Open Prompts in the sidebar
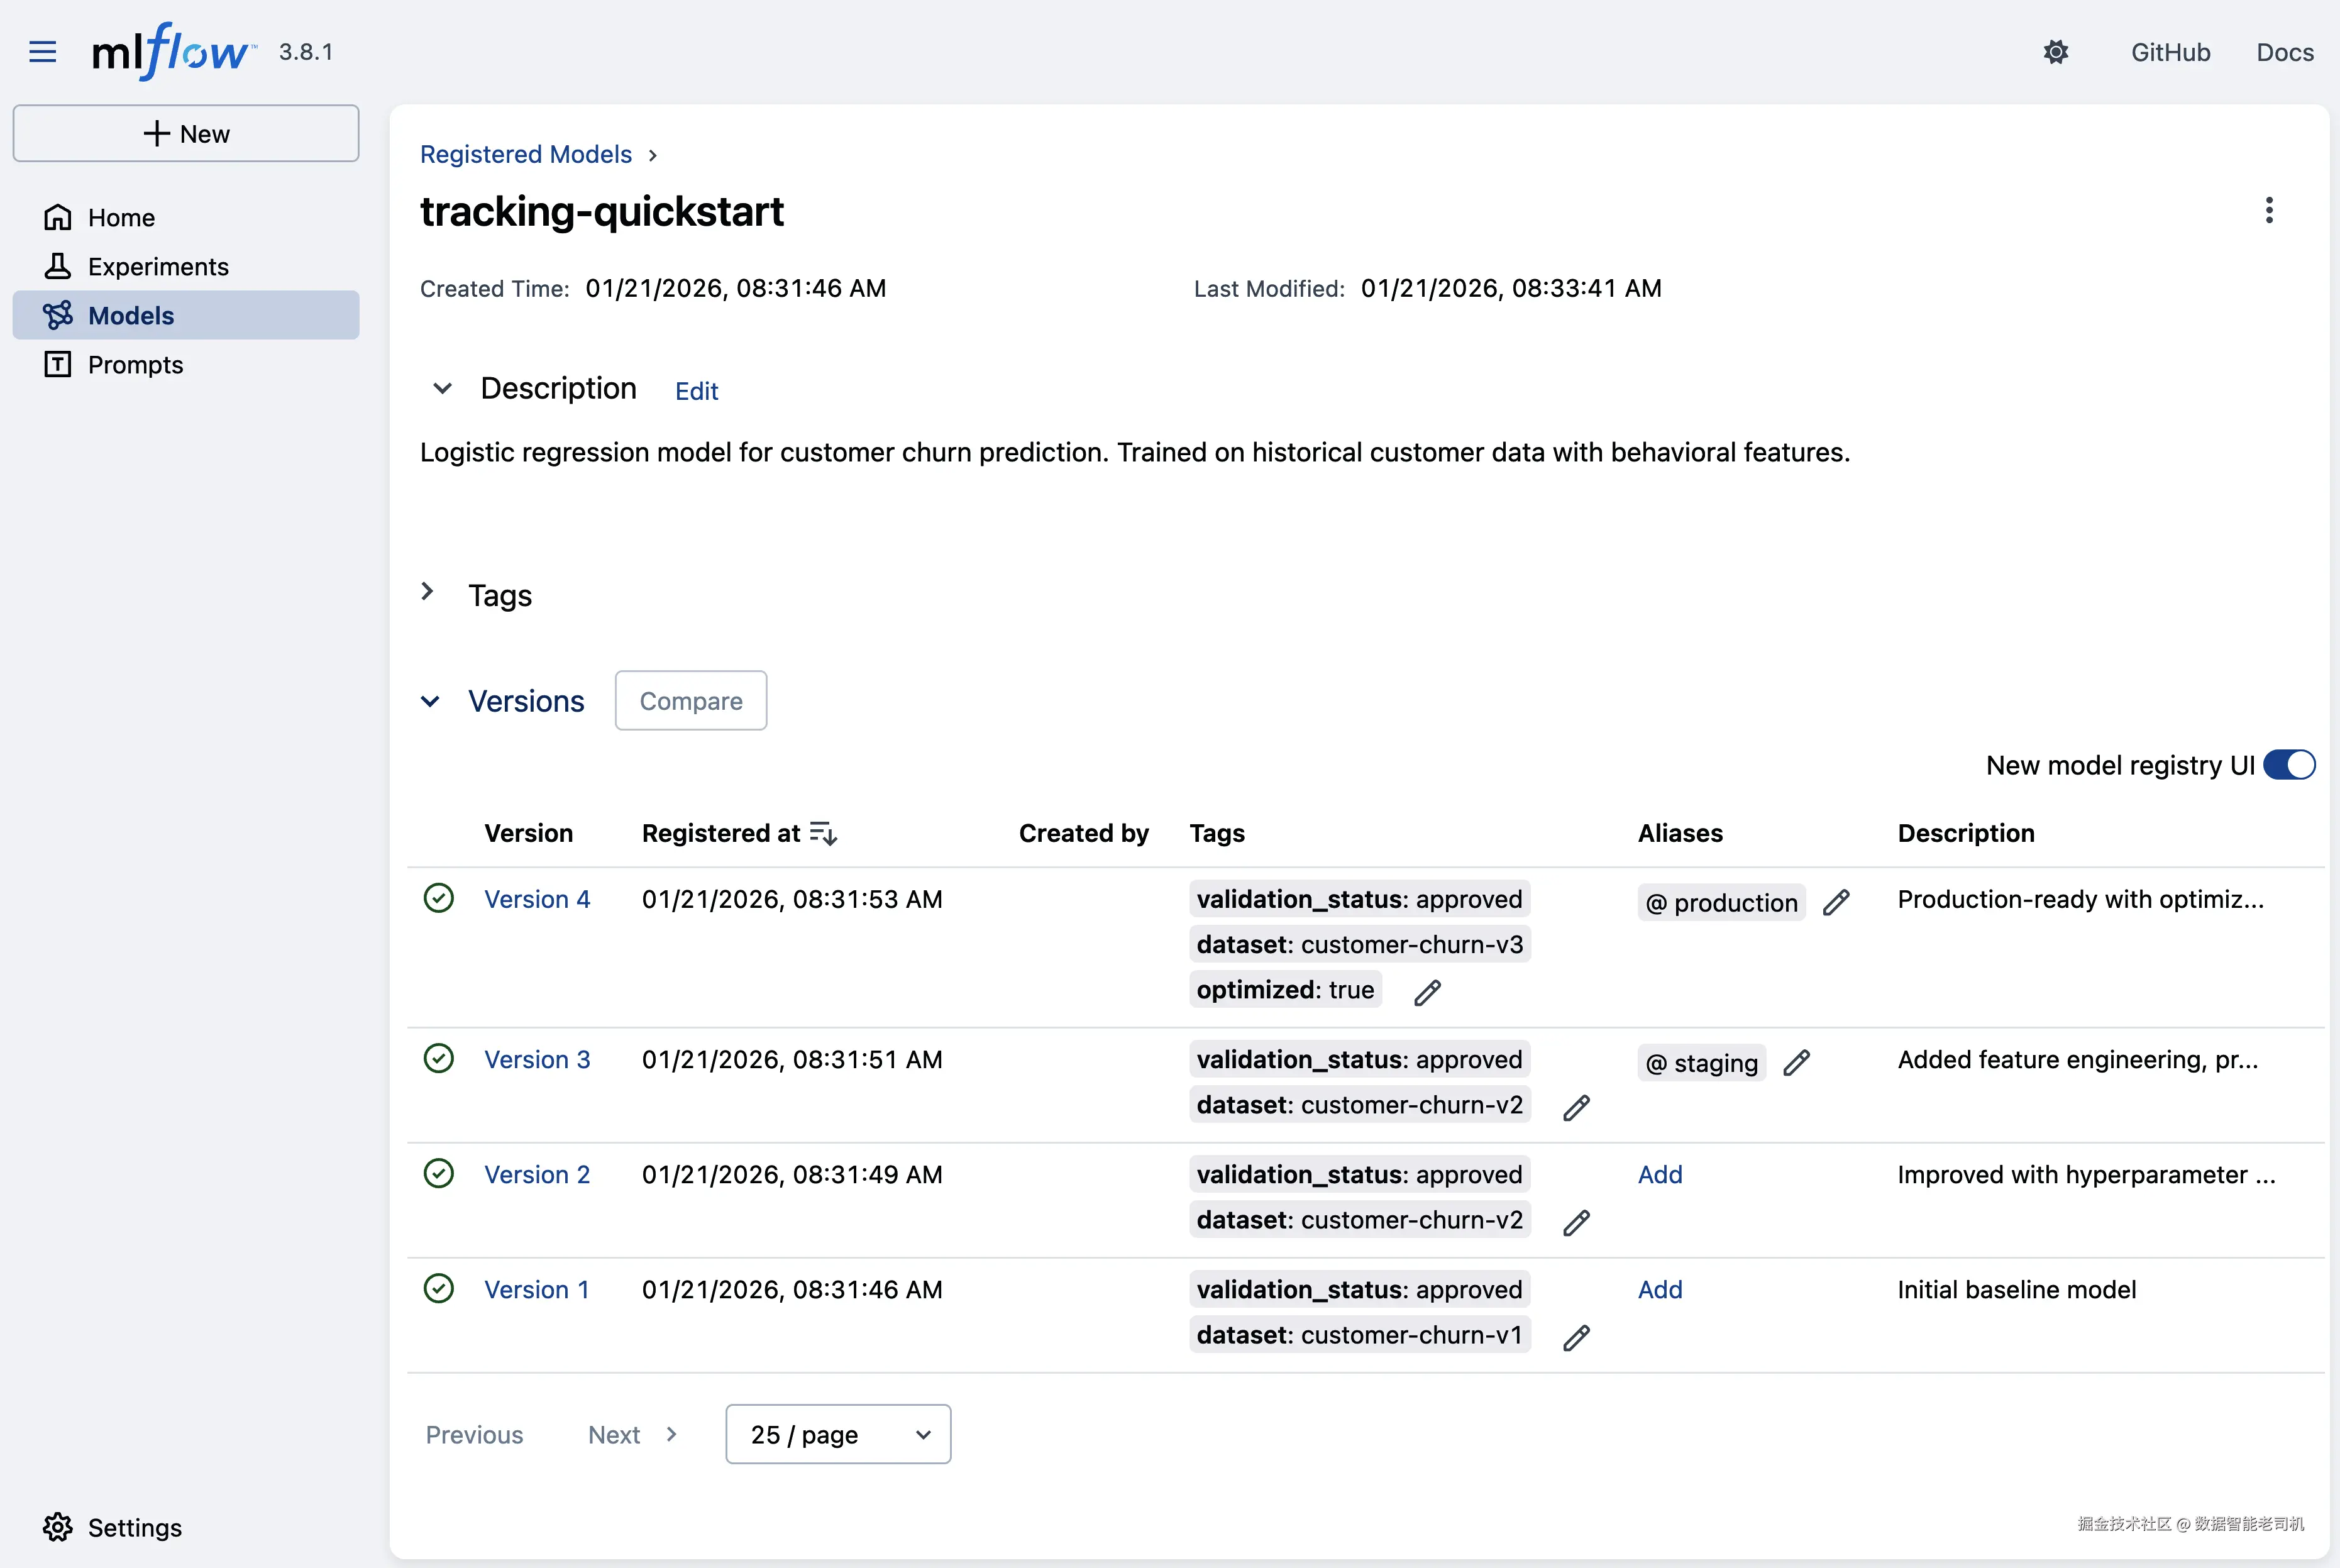The image size is (2340, 1568). pyautogui.click(x=135, y=365)
